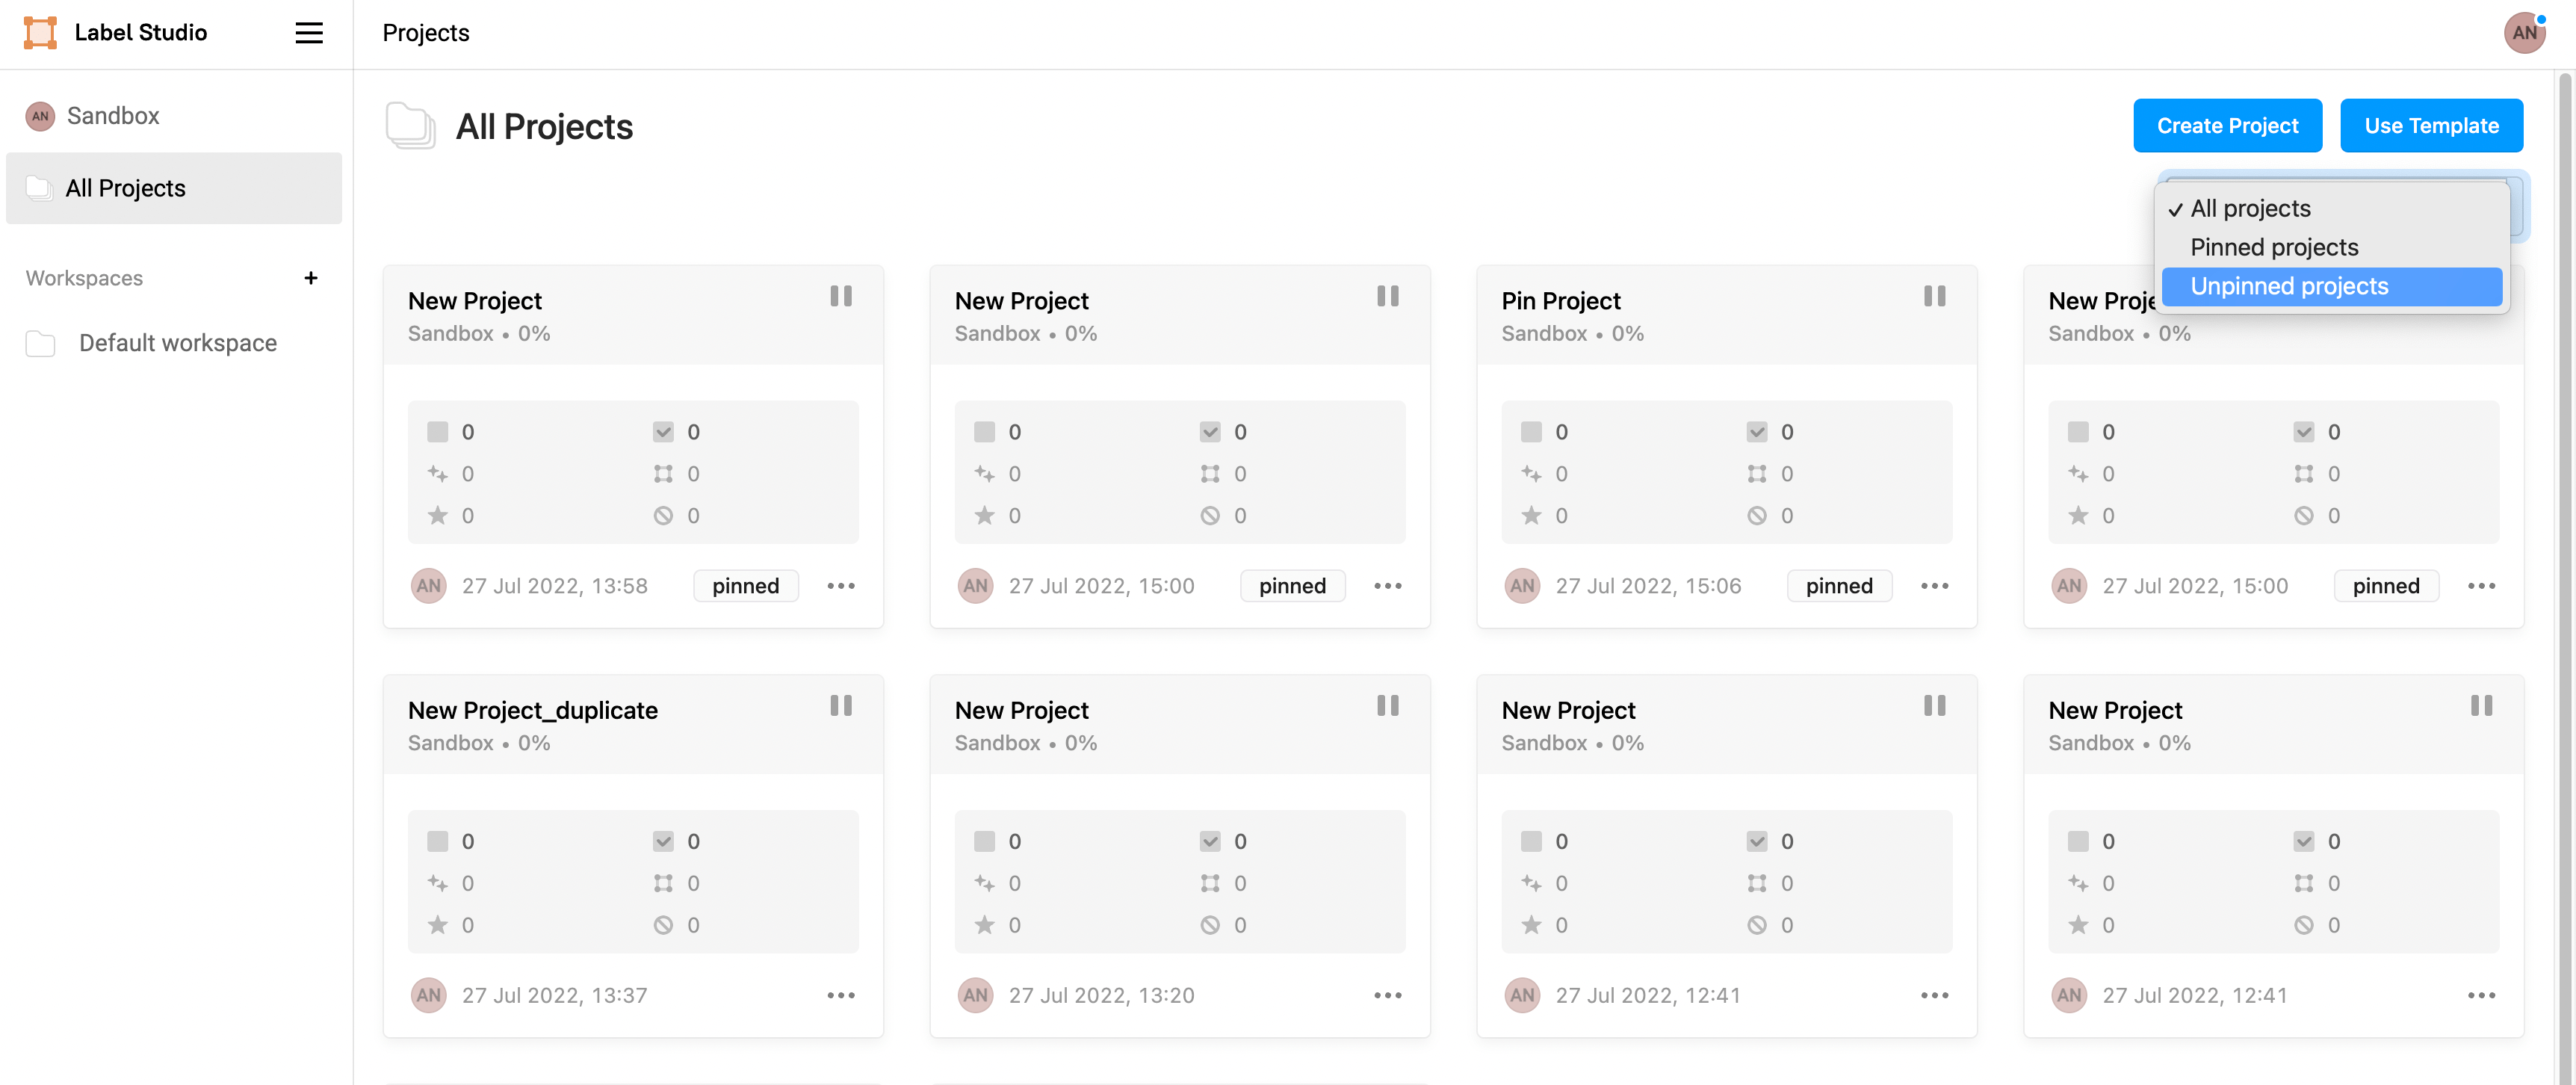
Task: Click the Create Project button
Action: (x=2227, y=126)
